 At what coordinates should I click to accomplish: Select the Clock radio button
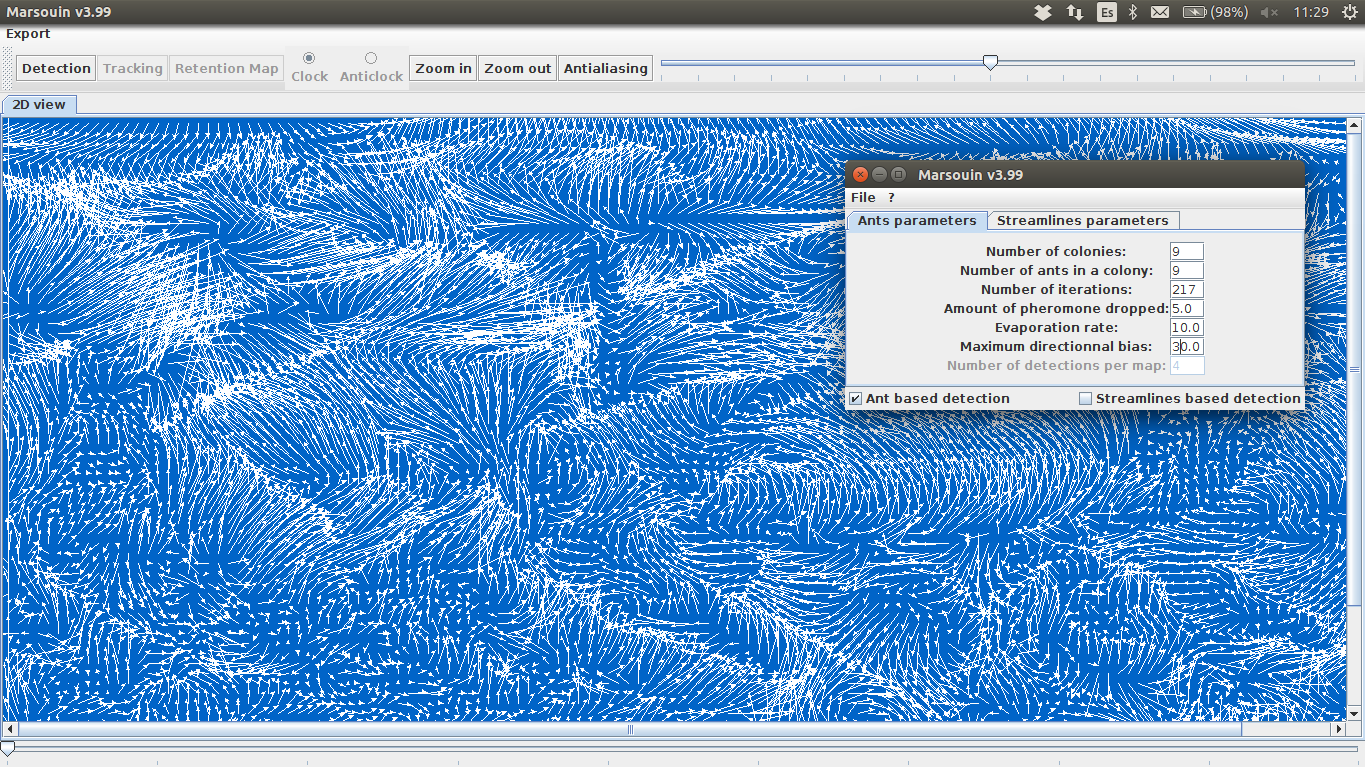tap(309, 58)
